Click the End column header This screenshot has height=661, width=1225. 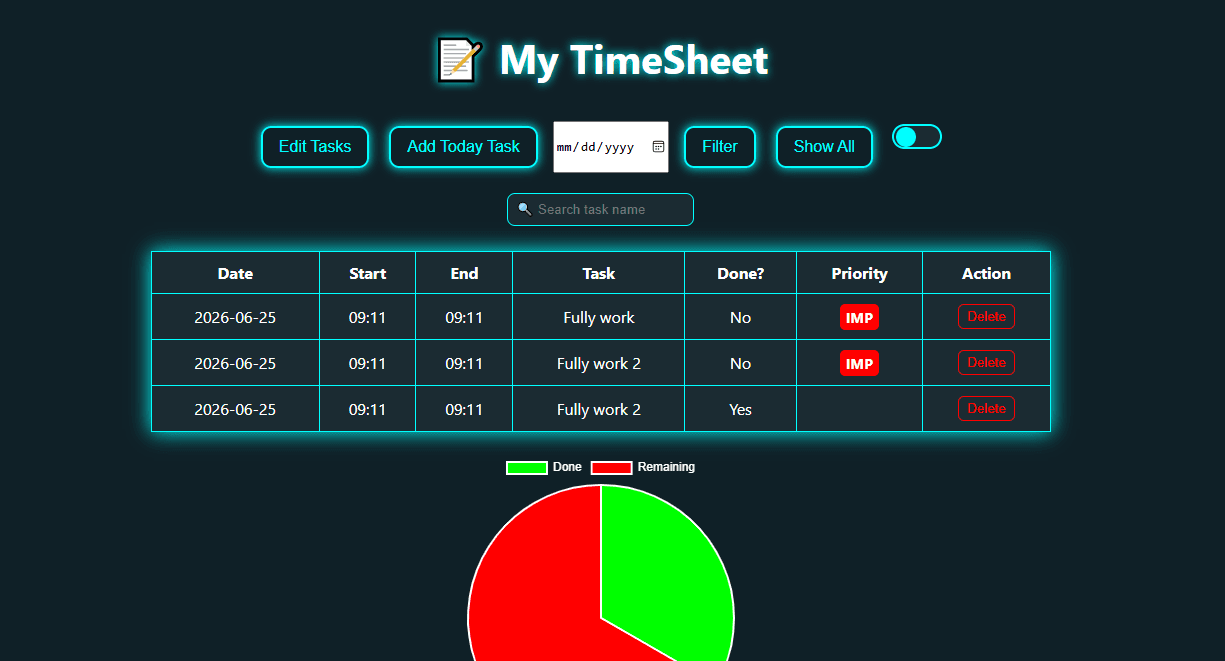click(464, 273)
